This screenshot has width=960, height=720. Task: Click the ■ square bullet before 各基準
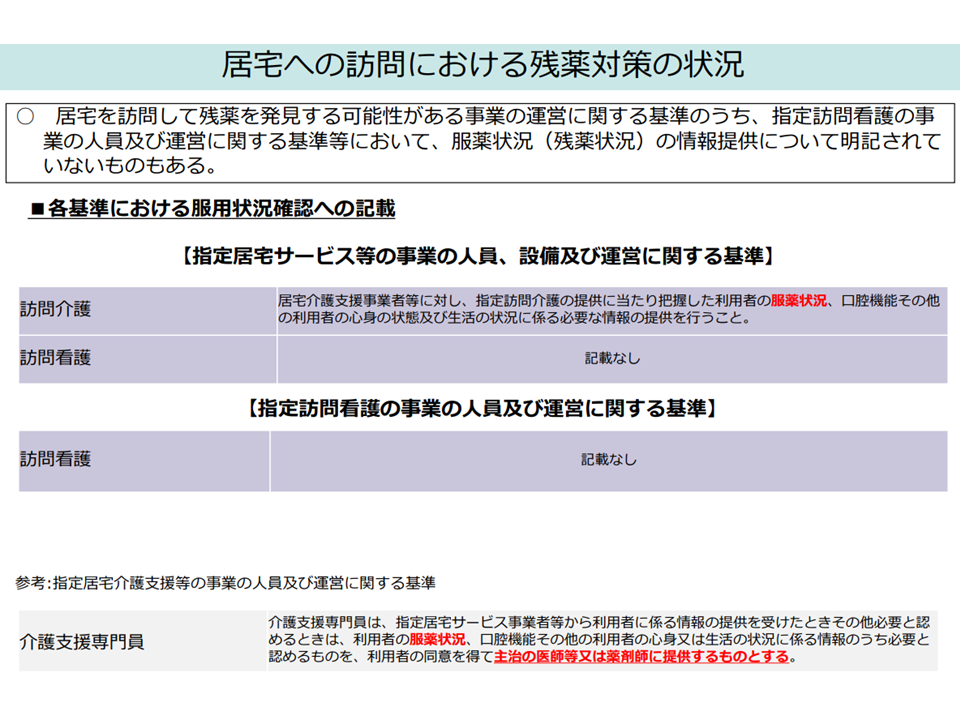click(x=37, y=209)
